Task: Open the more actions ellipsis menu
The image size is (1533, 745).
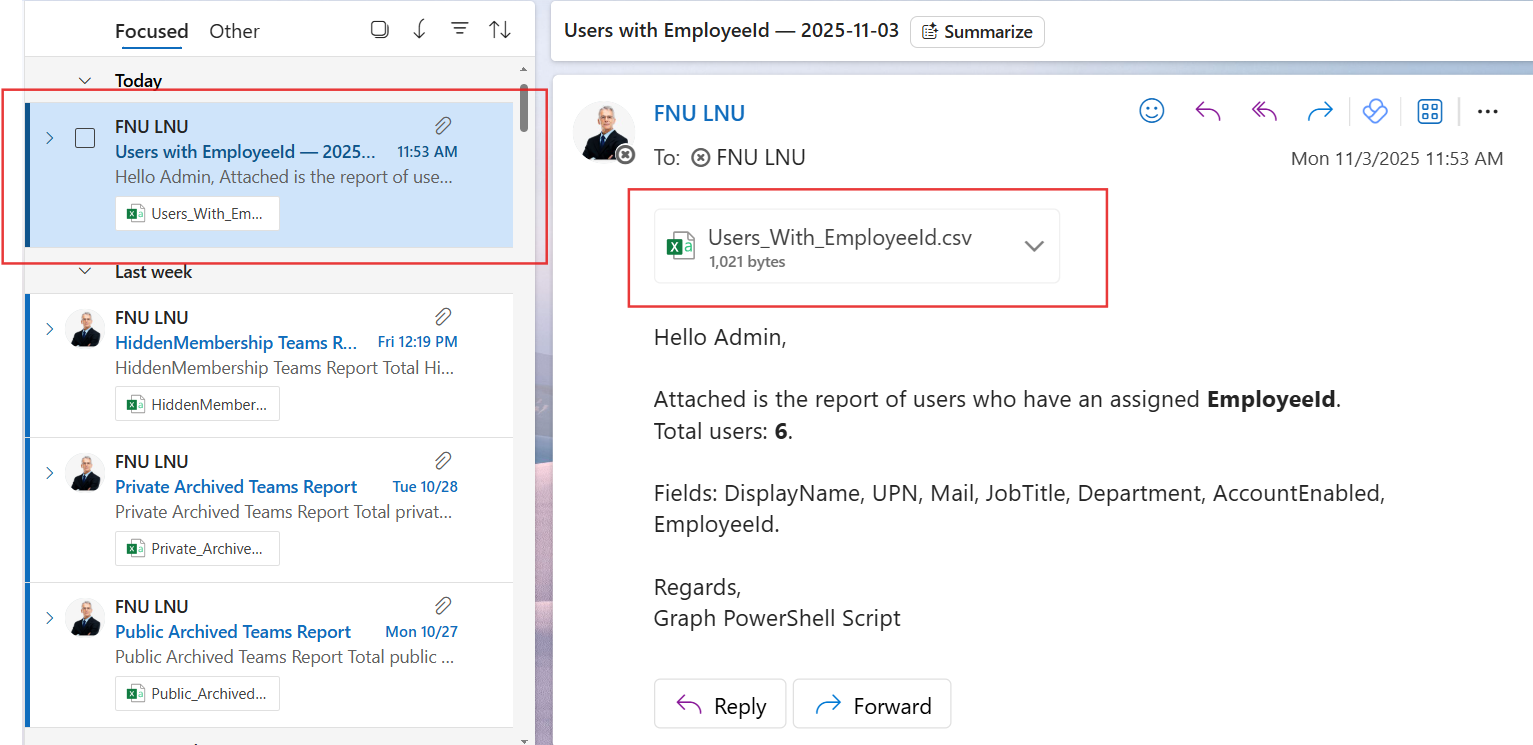Action: click(1487, 111)
